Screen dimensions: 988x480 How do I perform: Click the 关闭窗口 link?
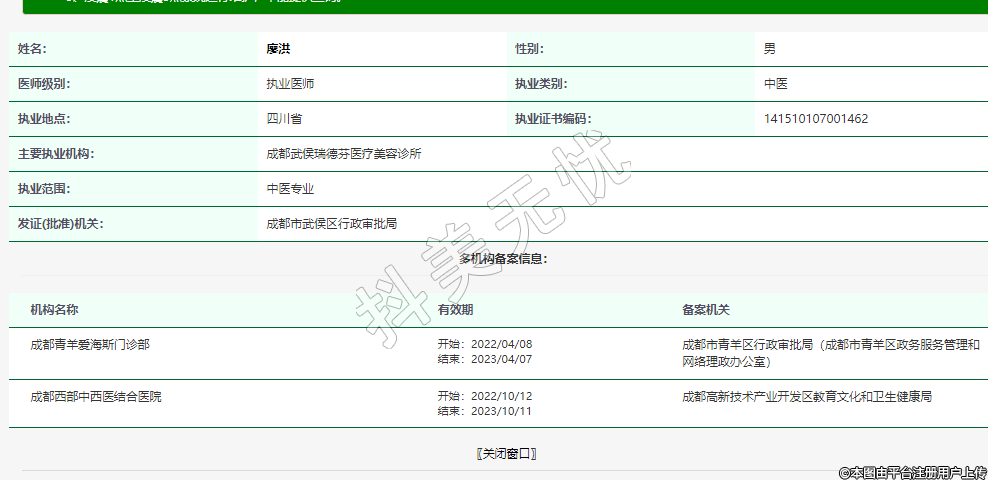(x=507, y=454)
